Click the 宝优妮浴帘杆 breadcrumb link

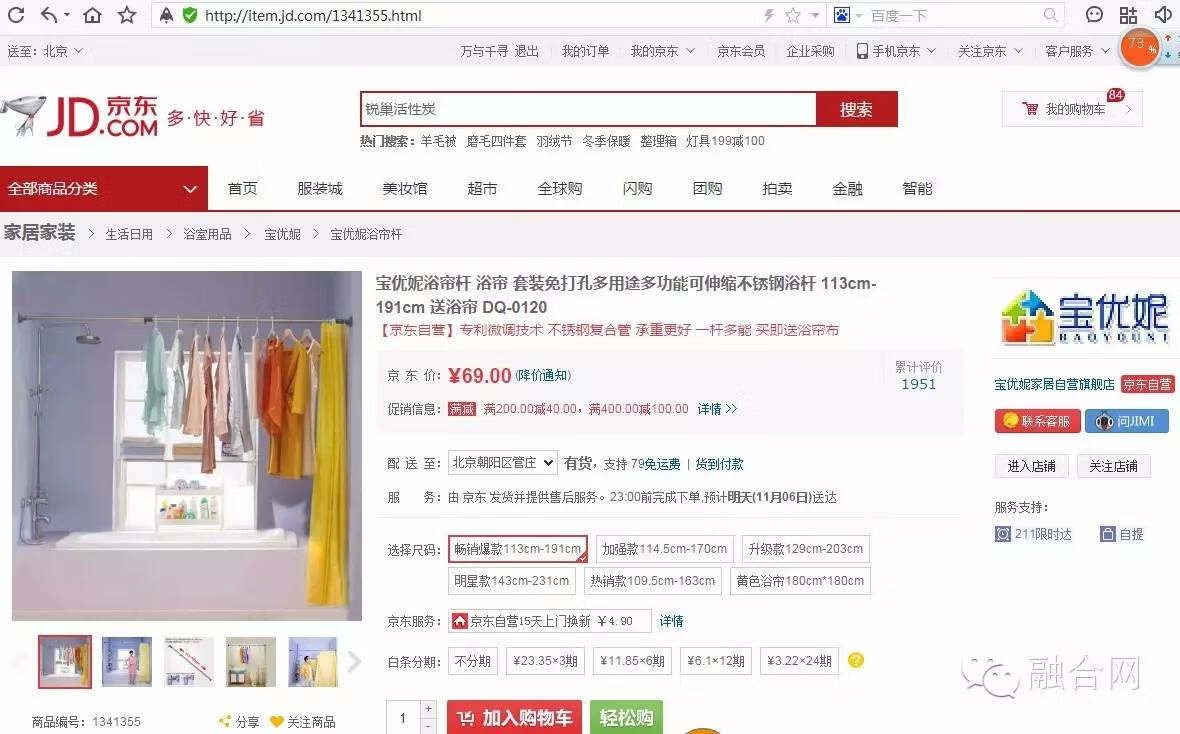366,234
